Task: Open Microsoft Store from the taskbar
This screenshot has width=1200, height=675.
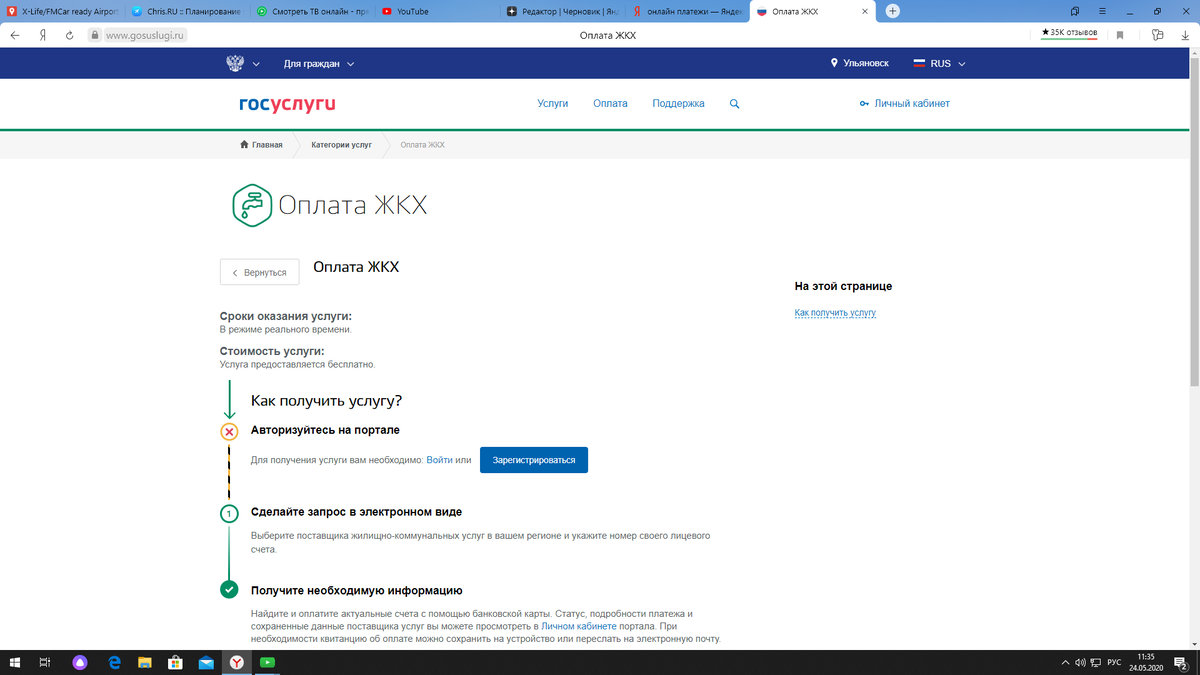Action: [175, 662]
